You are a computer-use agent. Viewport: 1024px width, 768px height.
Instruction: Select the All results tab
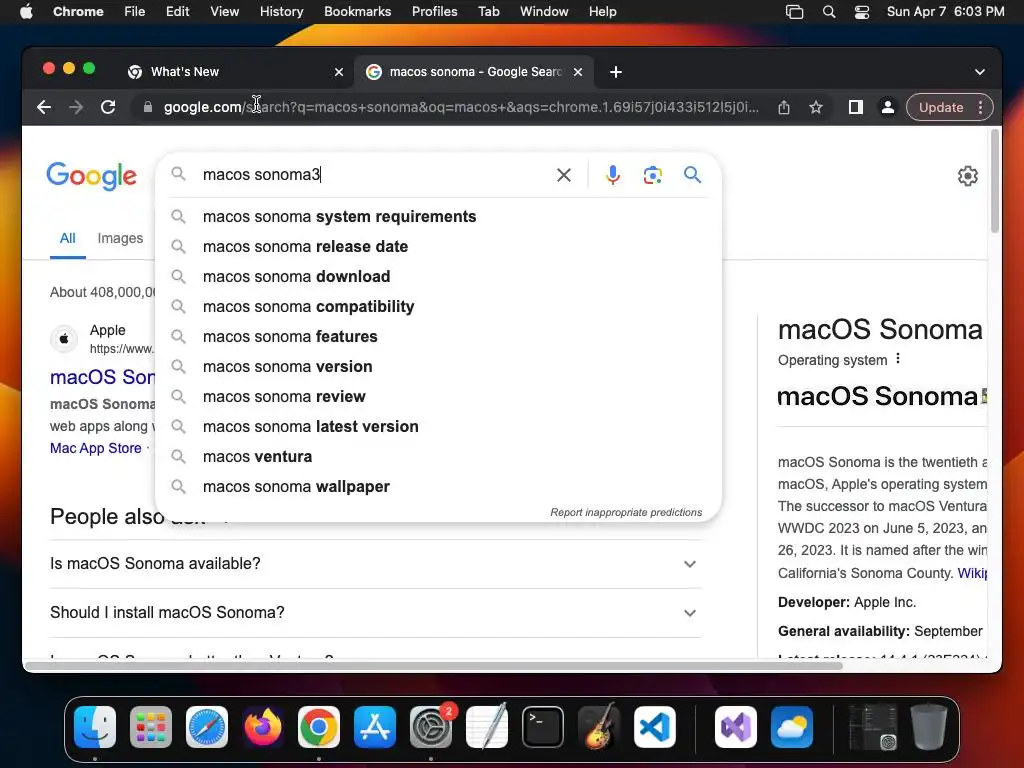coord(67,238)
